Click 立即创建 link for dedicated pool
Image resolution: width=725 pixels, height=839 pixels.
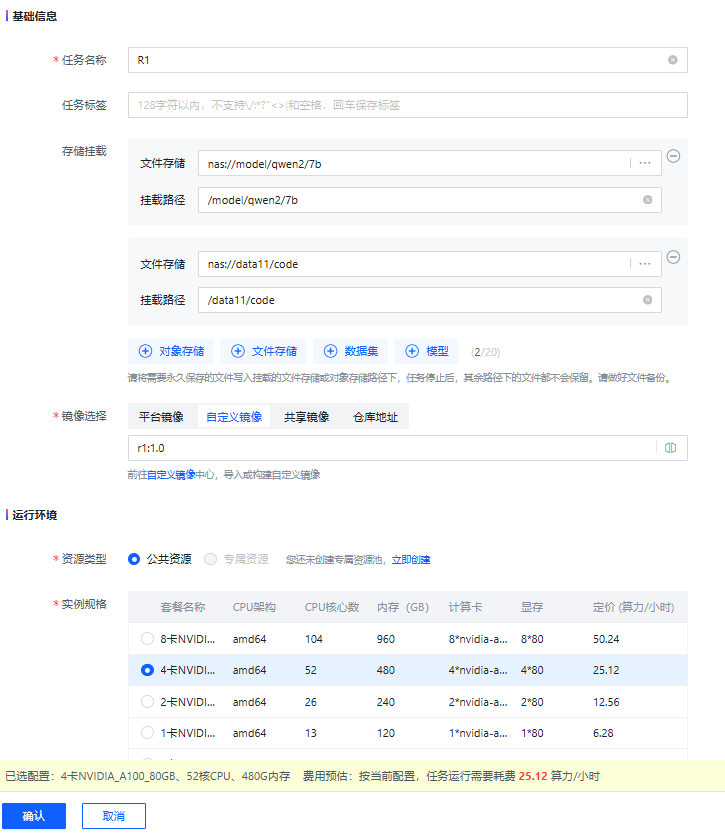(411, 560)
